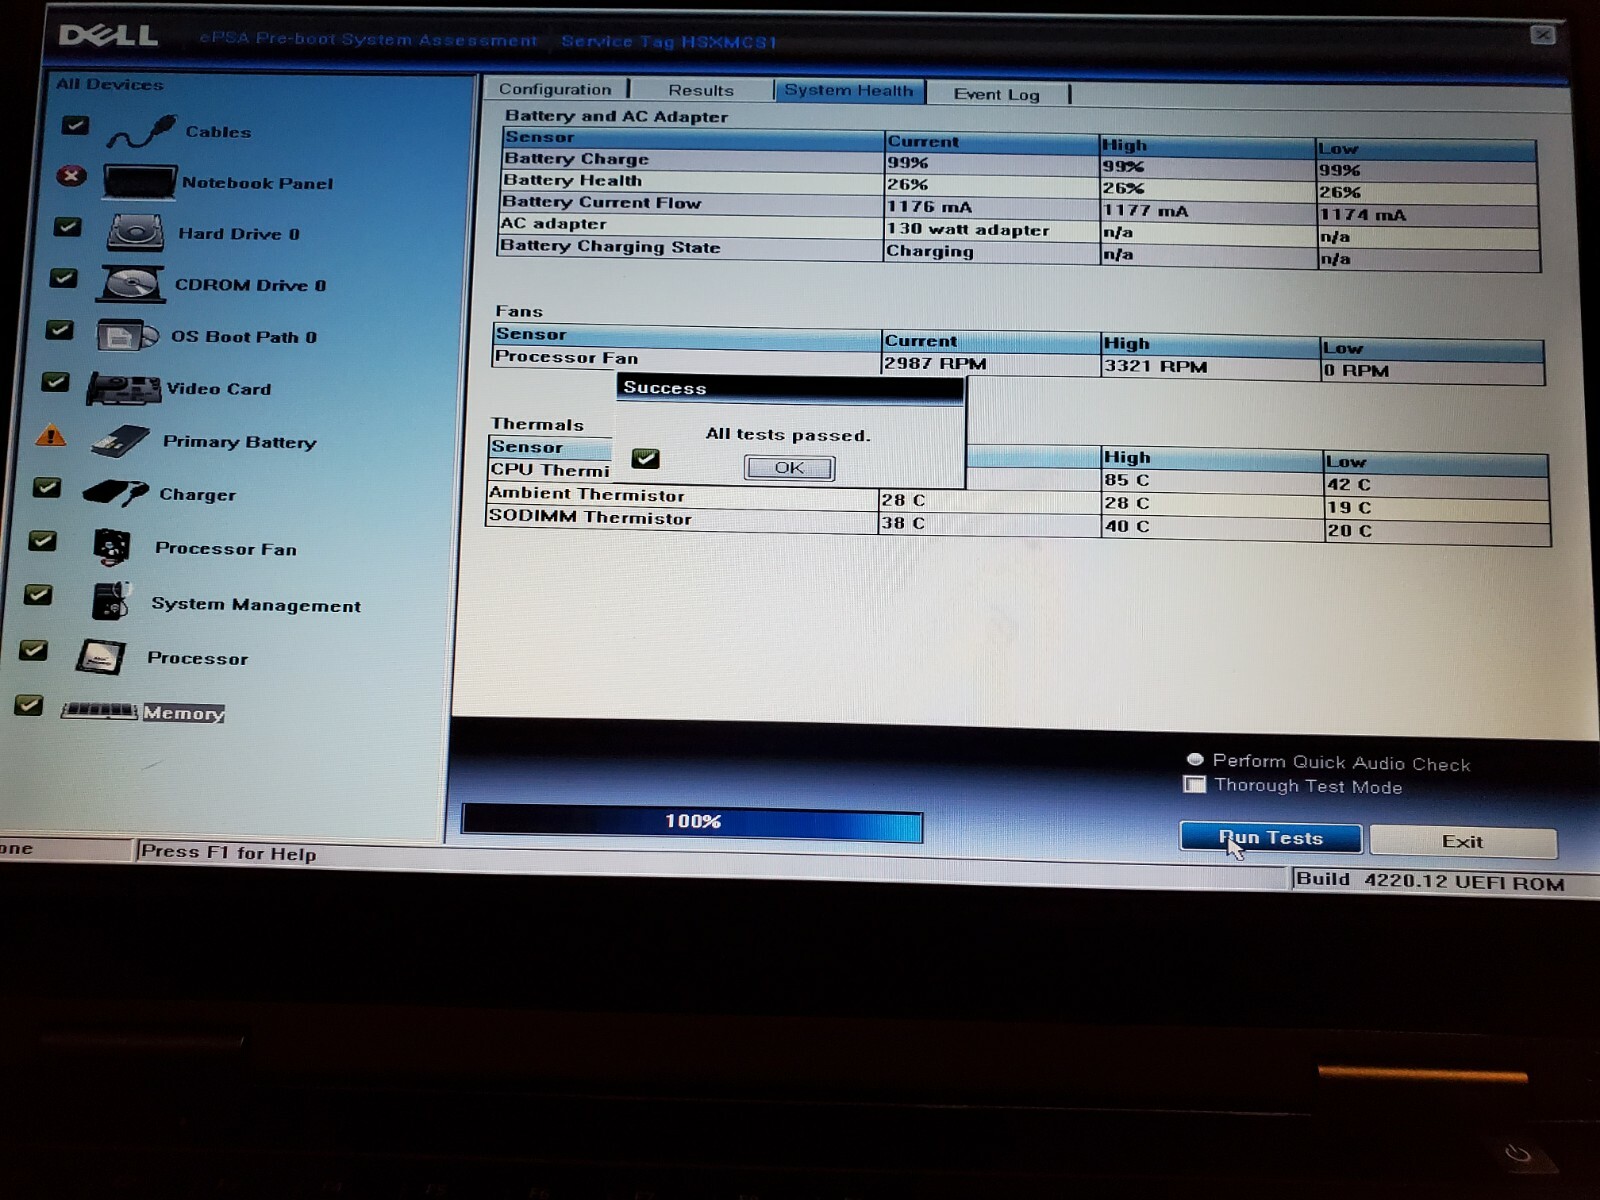Toggle the check status beside Hard Drive 0
The width and height of the screenshot is (1600, 1200).
68,227
